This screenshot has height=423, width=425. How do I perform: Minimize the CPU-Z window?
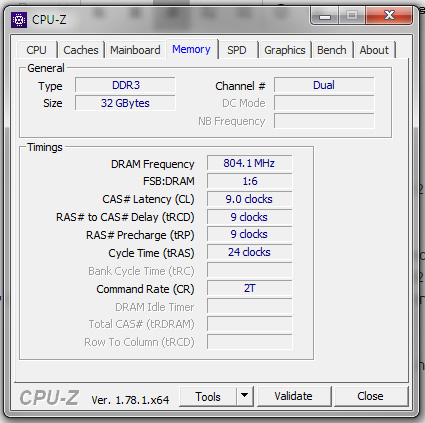click(325, 15)
